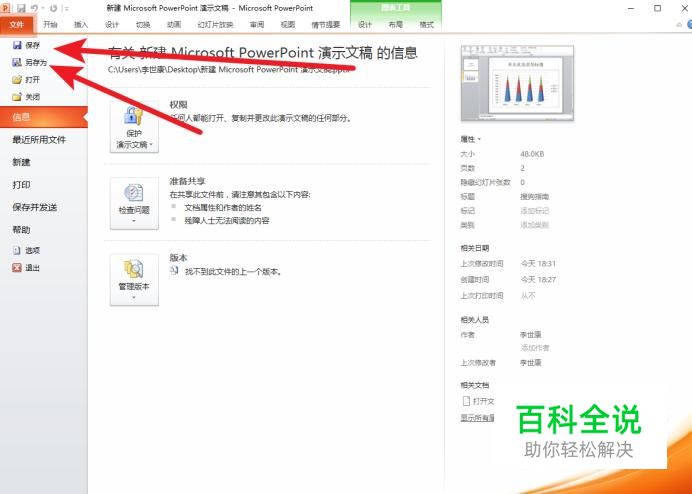The image size is (692, 494).
Task: Open the chart tools 设计 tab beside 布局
Action: coord(365,25)
